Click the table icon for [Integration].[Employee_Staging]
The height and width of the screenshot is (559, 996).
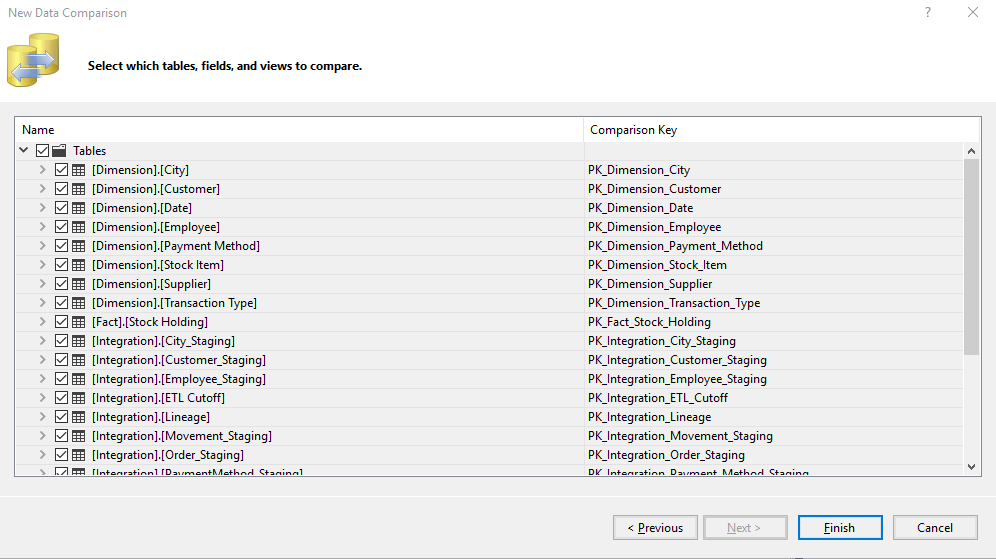click(79, 380)
